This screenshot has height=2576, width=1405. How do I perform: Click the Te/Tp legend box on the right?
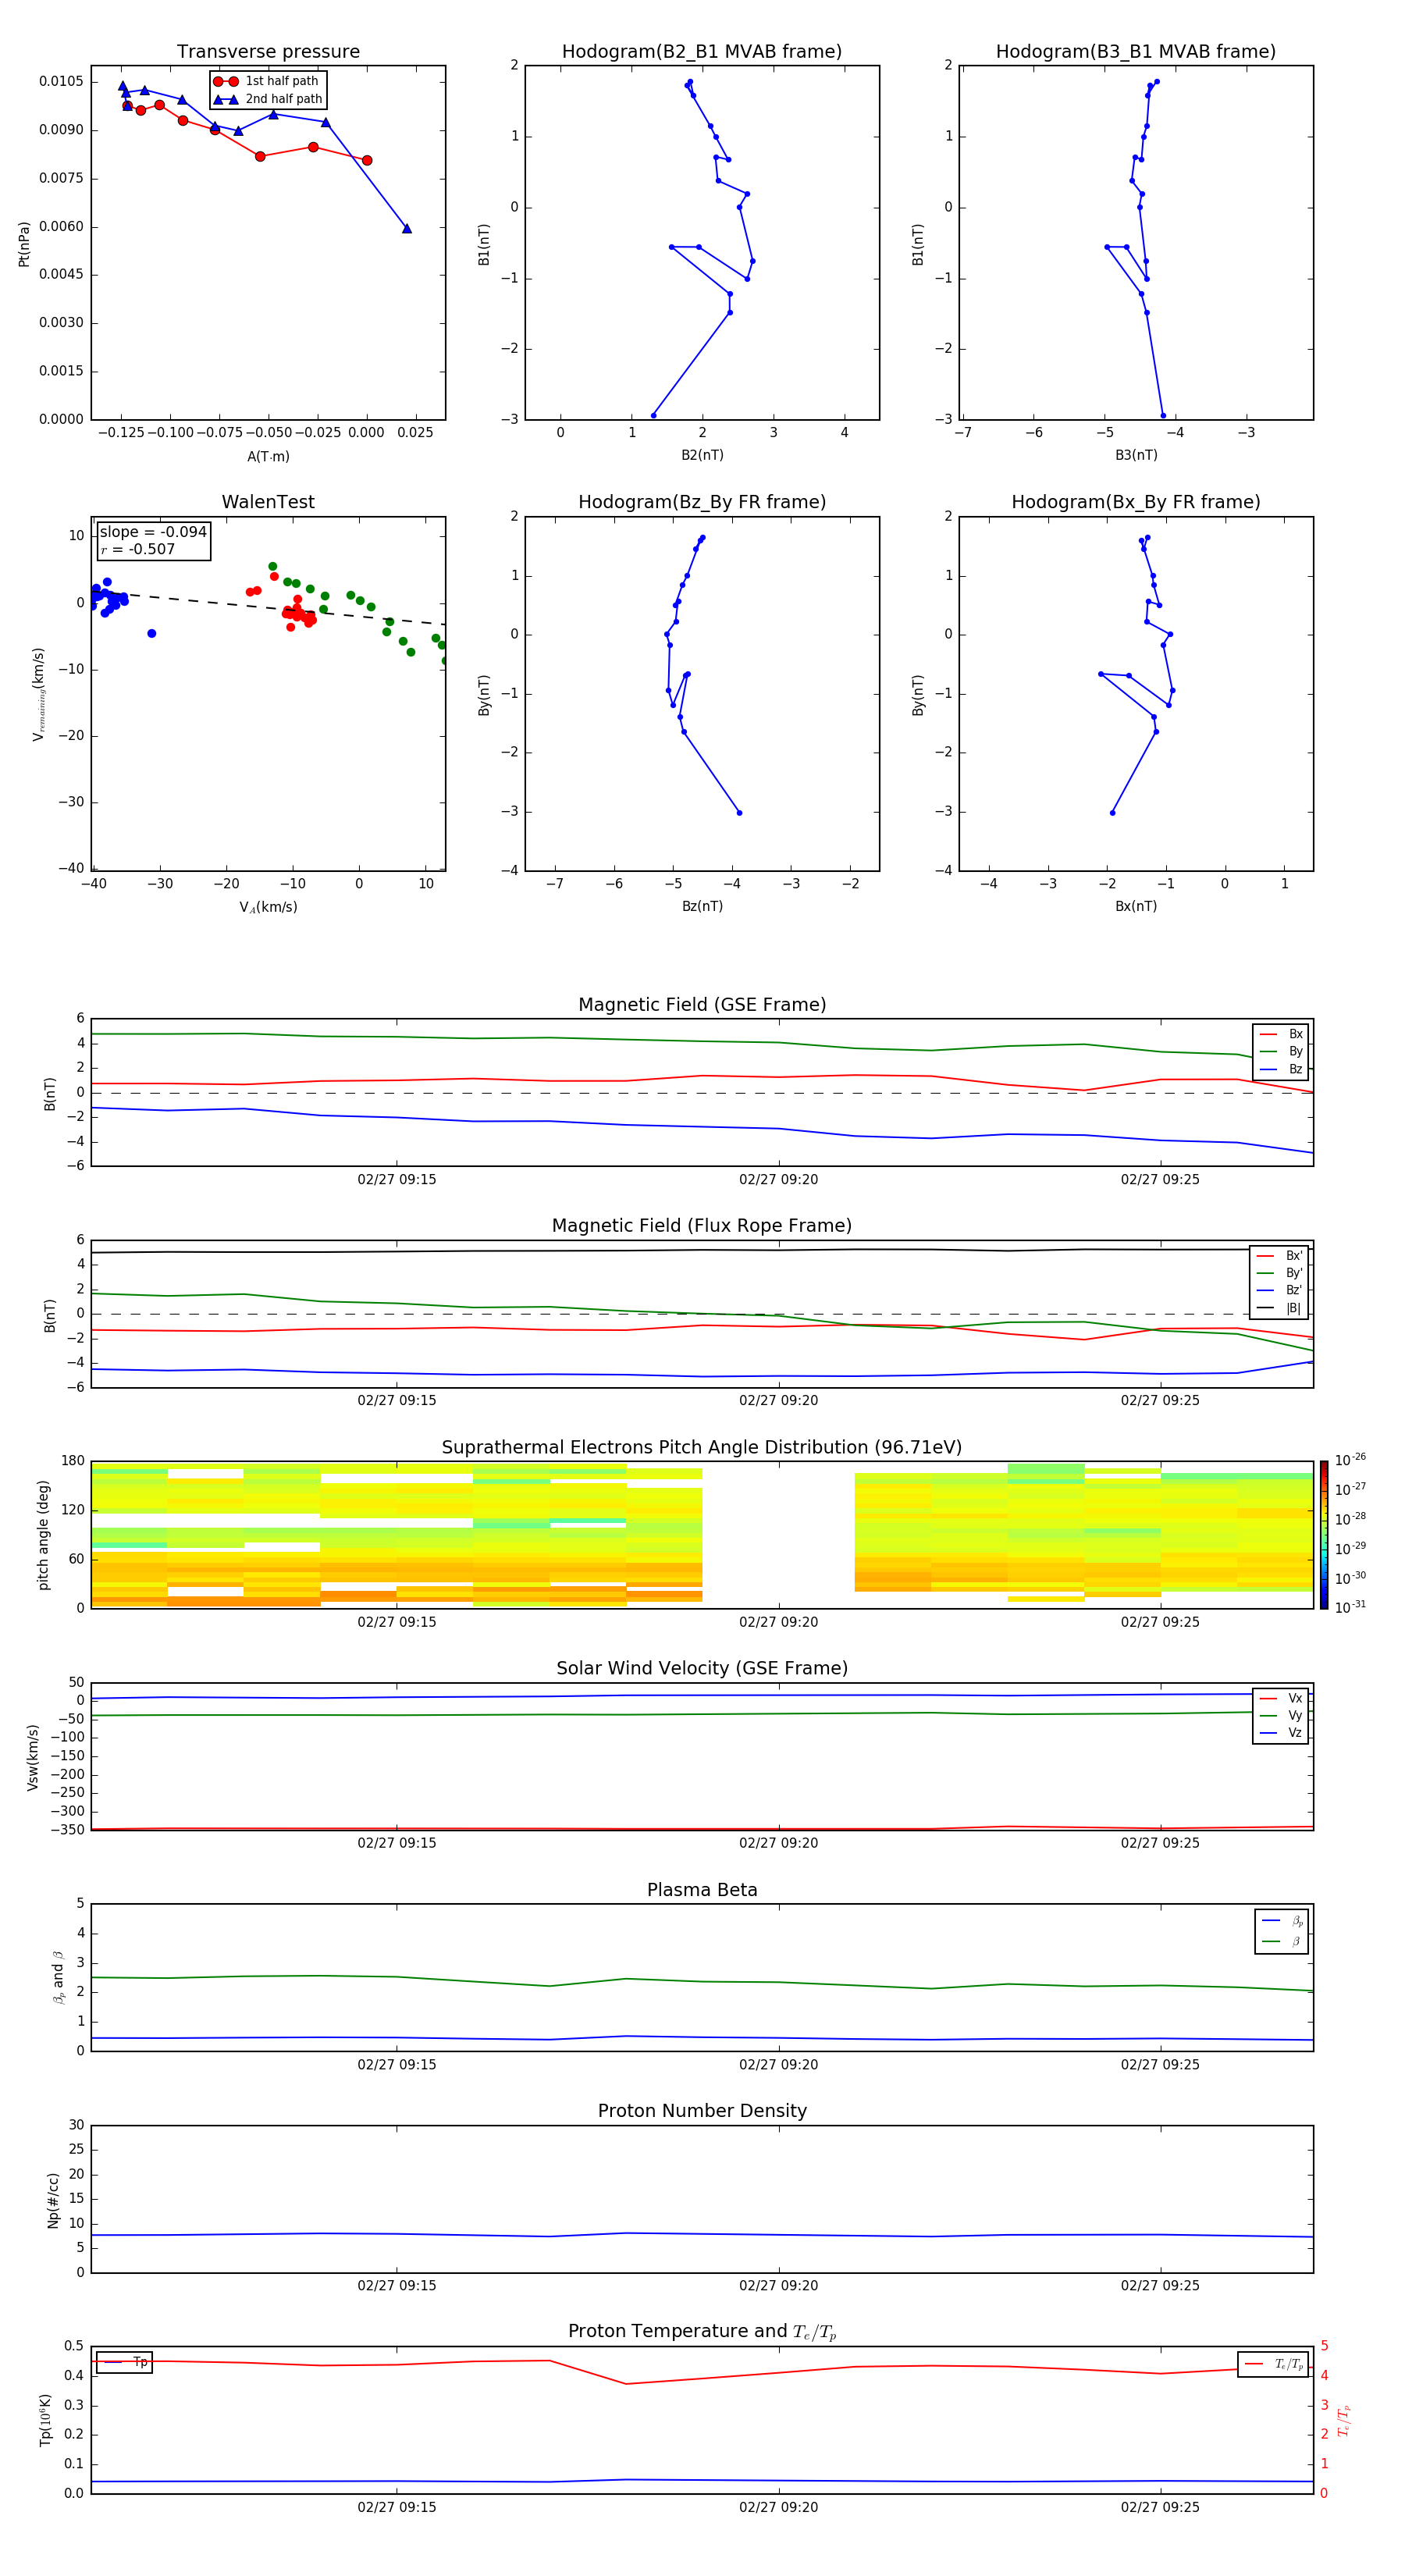[x=1272, y=2364]
